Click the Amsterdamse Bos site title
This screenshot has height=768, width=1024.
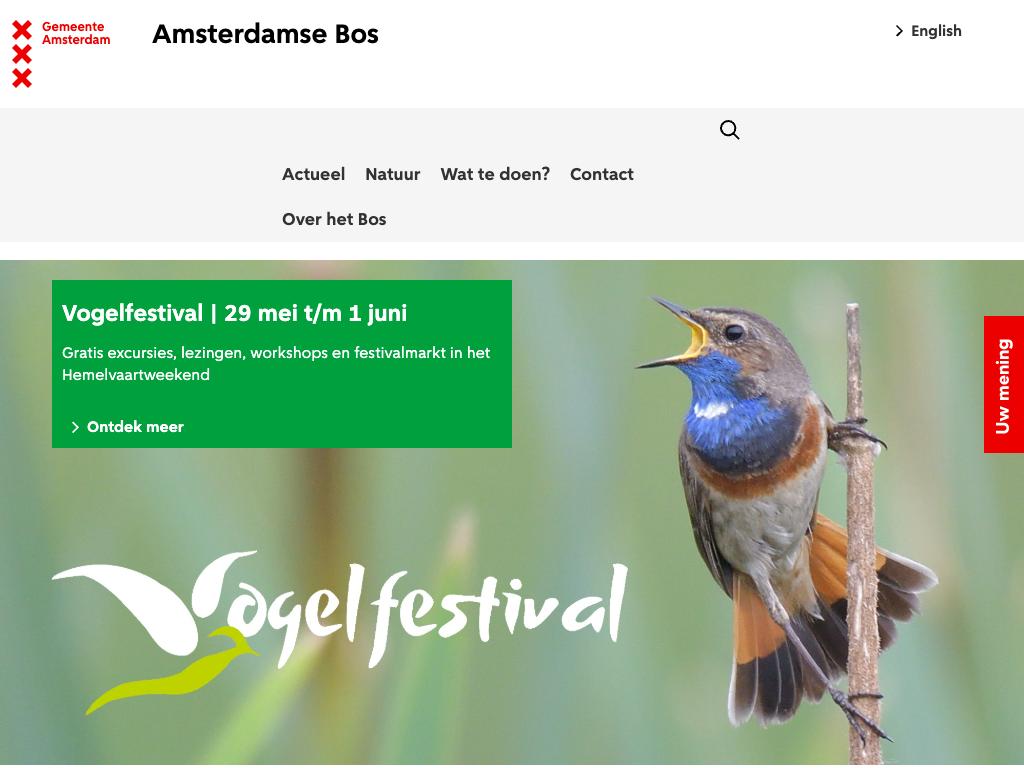[265, 34]
